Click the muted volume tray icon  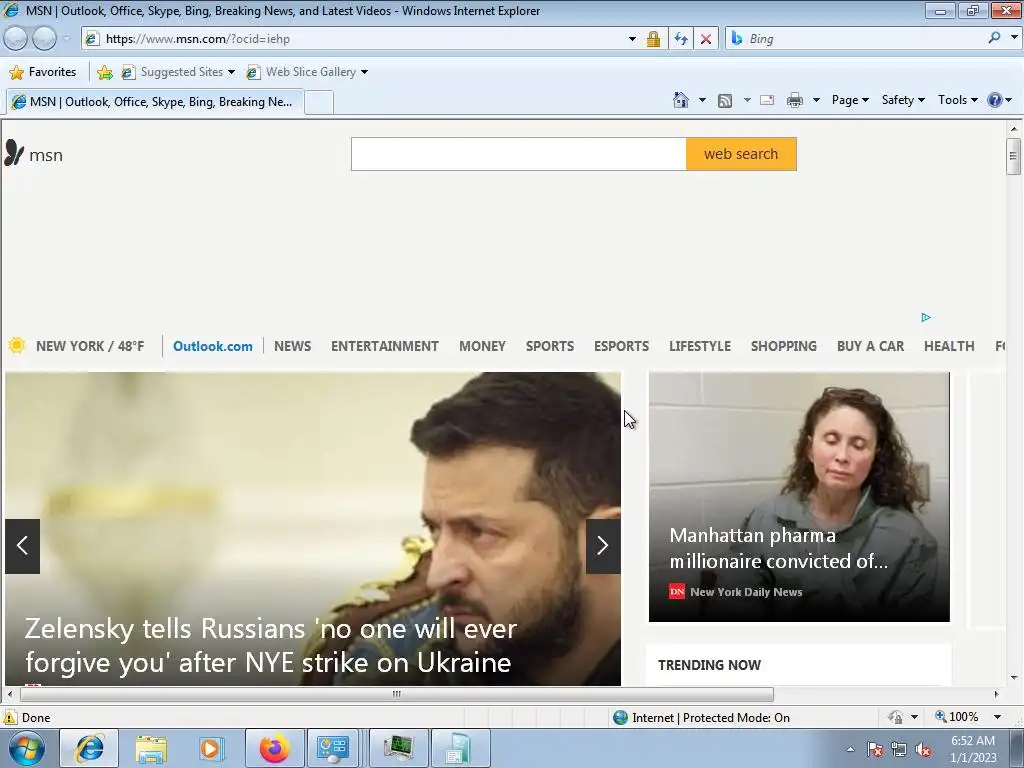923,749
